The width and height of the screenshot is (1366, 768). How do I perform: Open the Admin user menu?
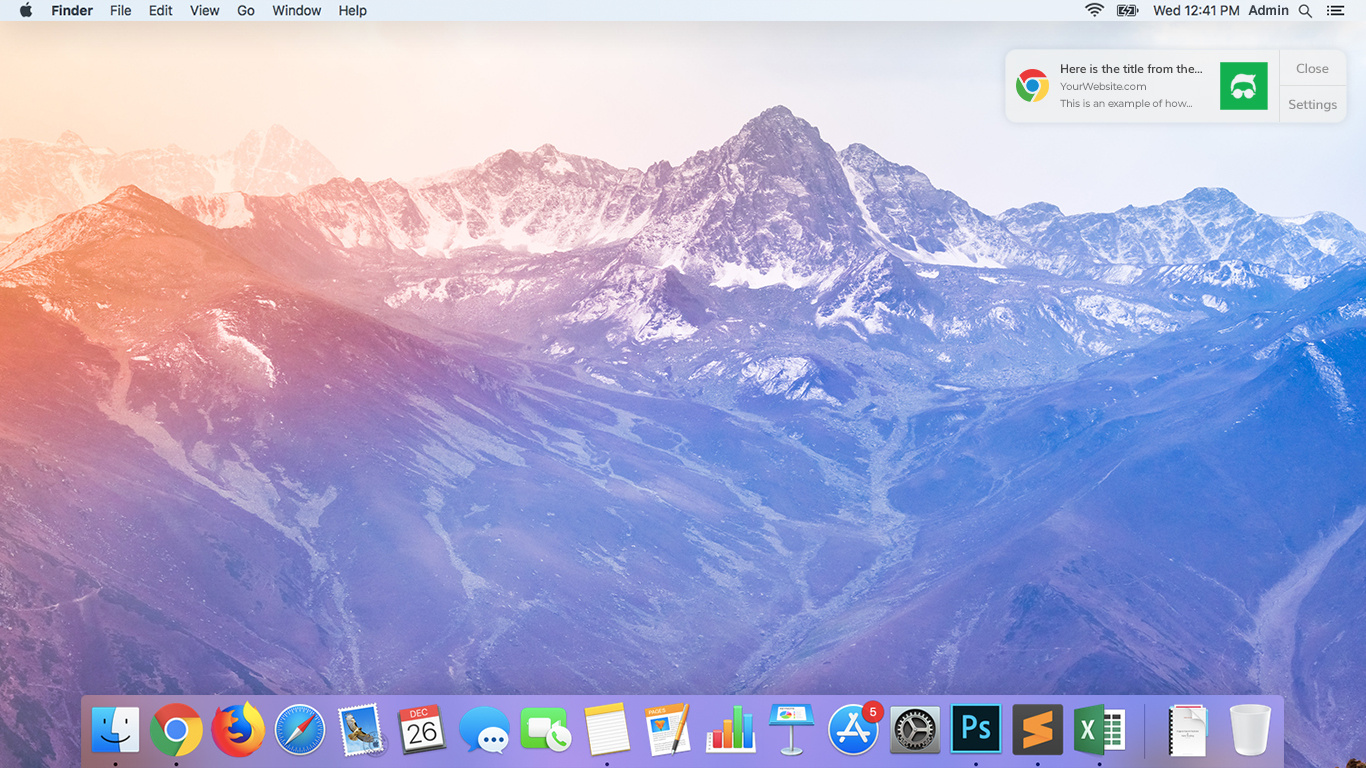[1268, 10]
